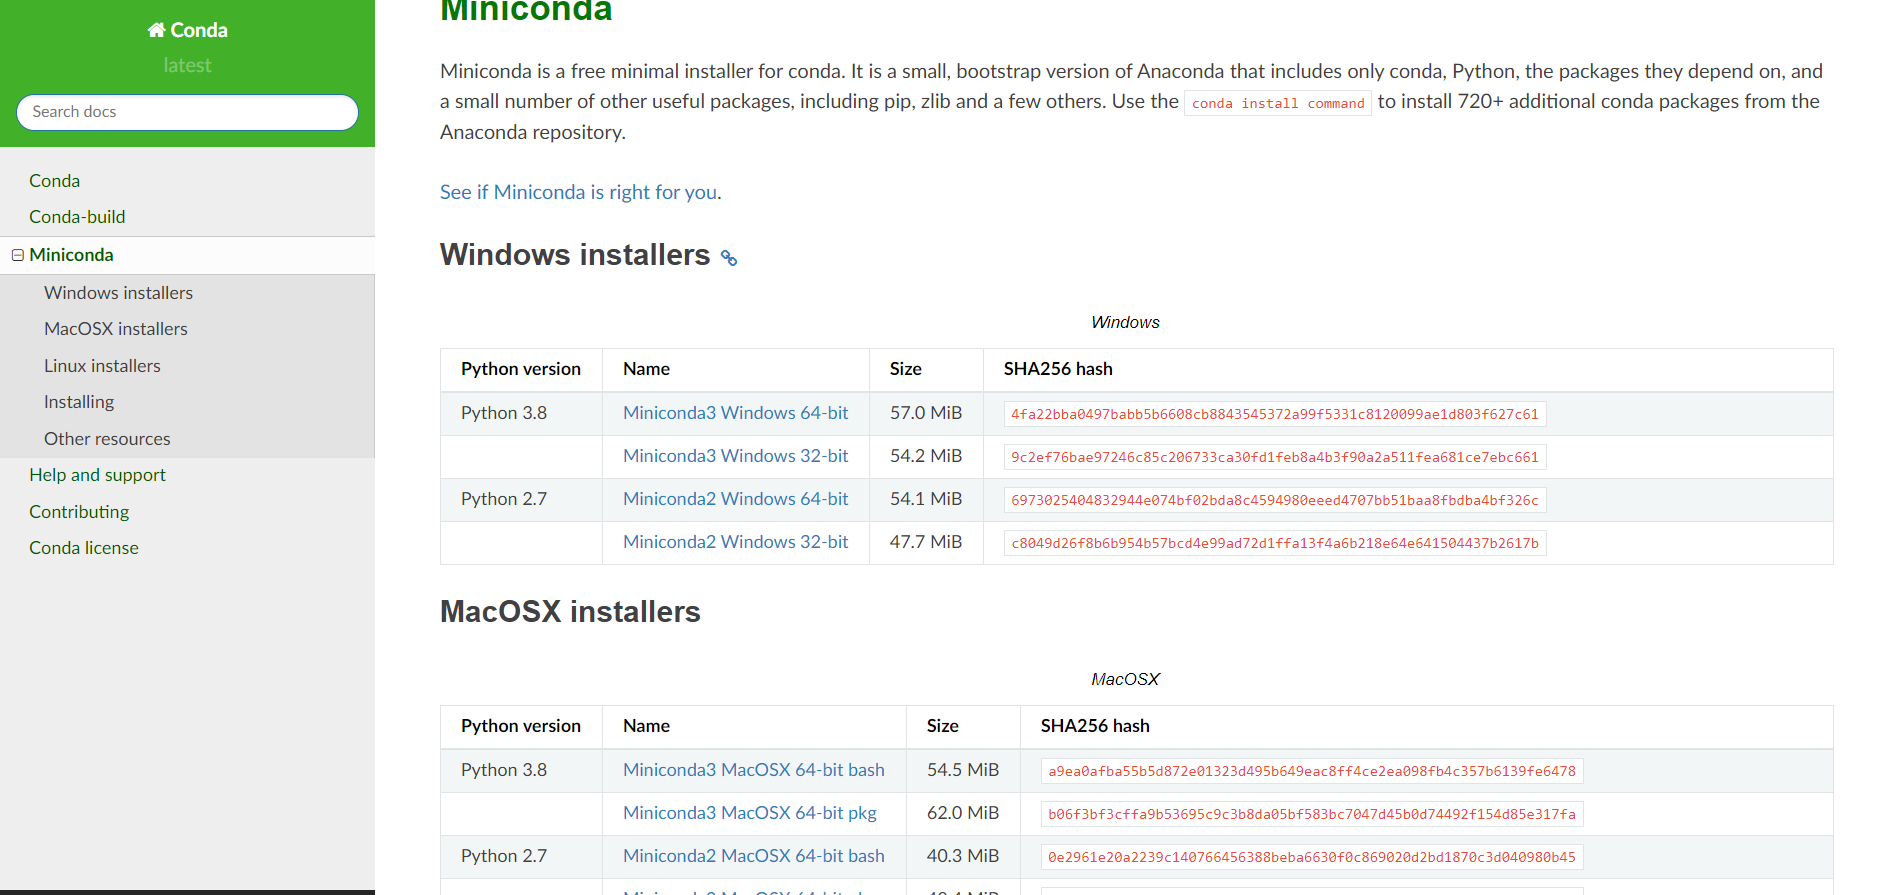This screenshot has width=1899, height=895.
Task: Download Miniconda3 Windows 64-bit
Action: 735,413
